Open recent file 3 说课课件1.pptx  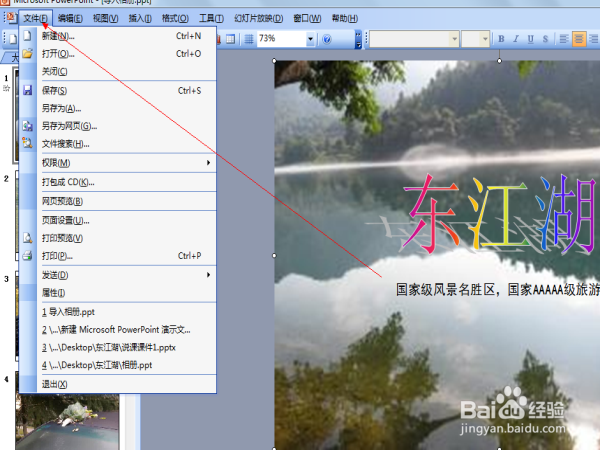(119, 348)
